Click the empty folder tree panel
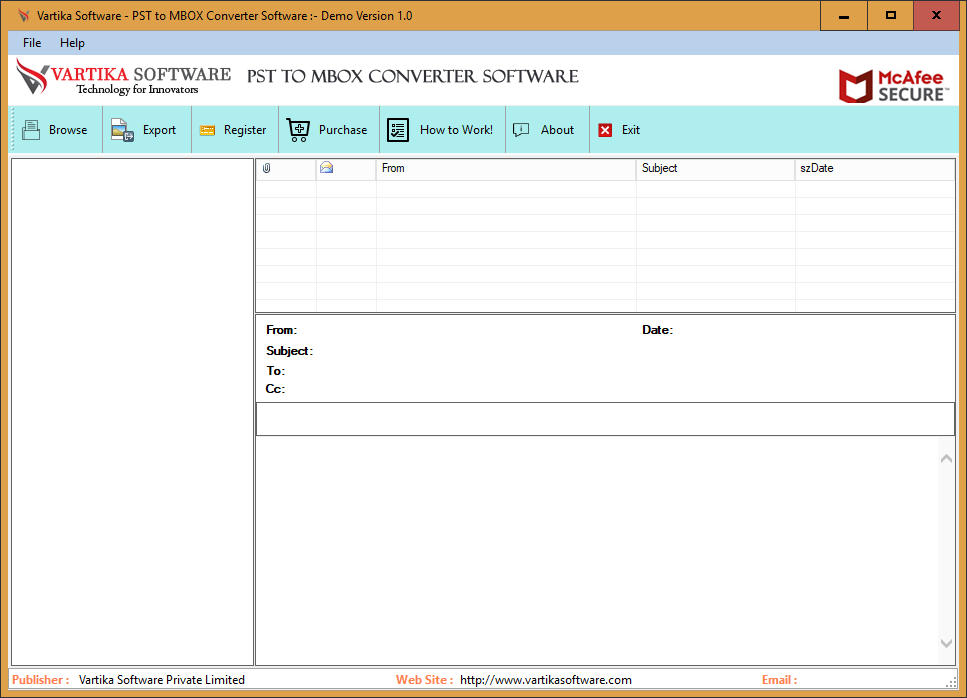The width and height of the screenshot is (967, 698). pyautogui.click(x=133, y=411)
